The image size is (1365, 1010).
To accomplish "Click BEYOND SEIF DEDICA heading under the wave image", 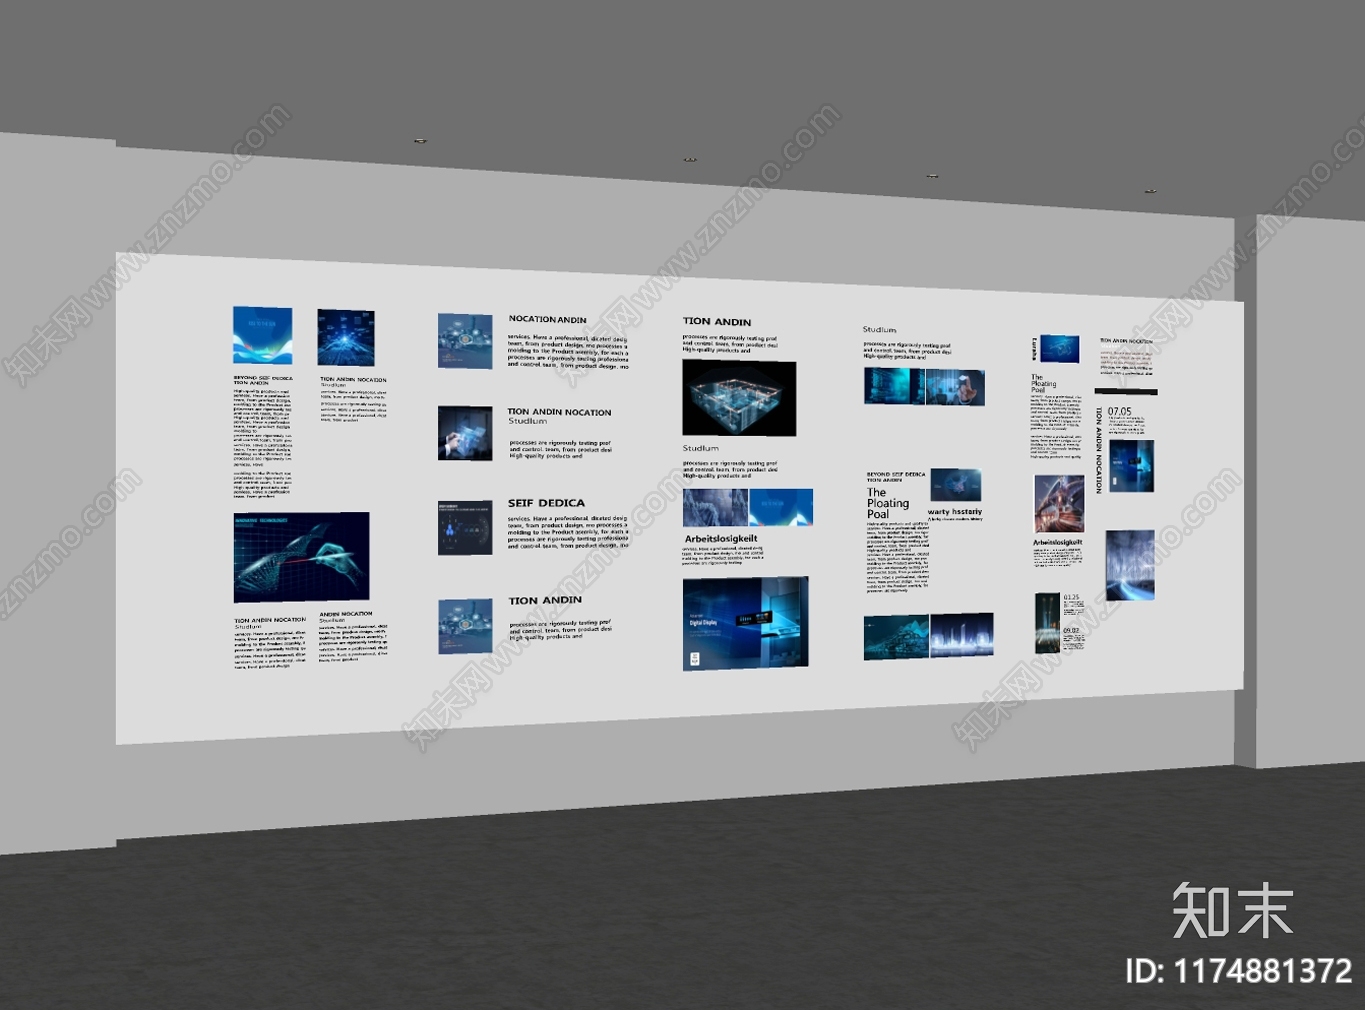I will (263, 378).
